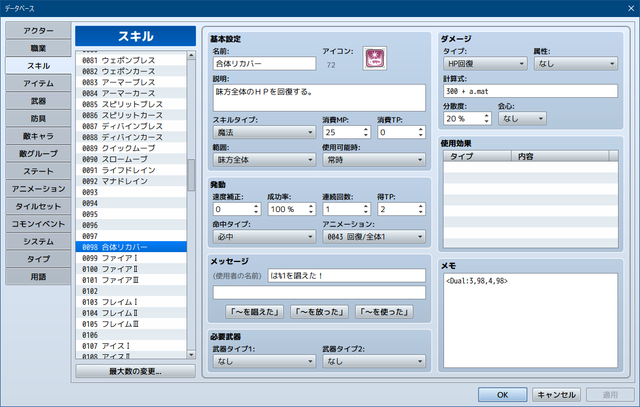Select skill 0101 ファイアⅢ
Image resolution: width=640 pixels, height=407 pixels.
[x=131, y=280]
